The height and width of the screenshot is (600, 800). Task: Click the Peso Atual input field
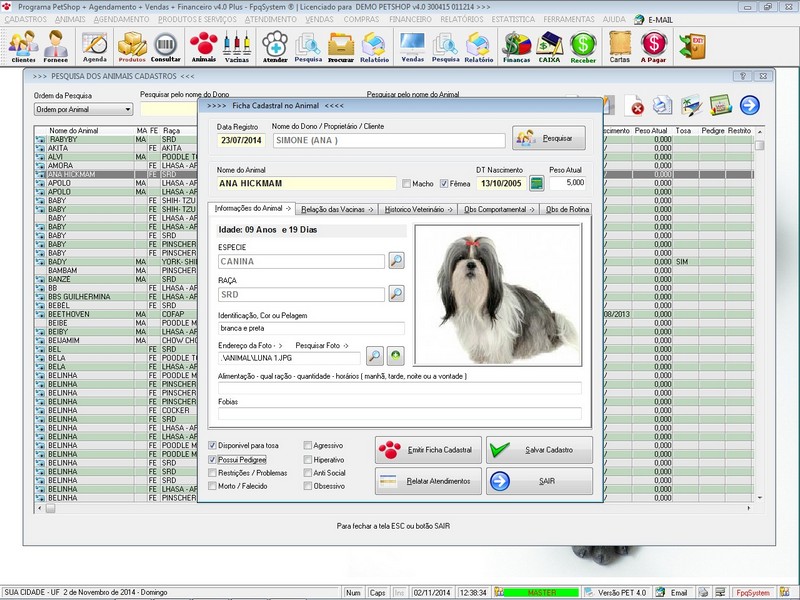click(x=568, y=184)
